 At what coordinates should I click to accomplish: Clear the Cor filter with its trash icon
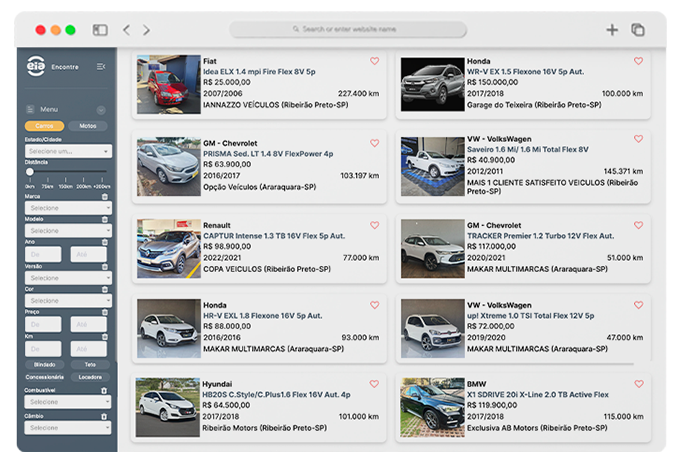[x=105, y=289]
